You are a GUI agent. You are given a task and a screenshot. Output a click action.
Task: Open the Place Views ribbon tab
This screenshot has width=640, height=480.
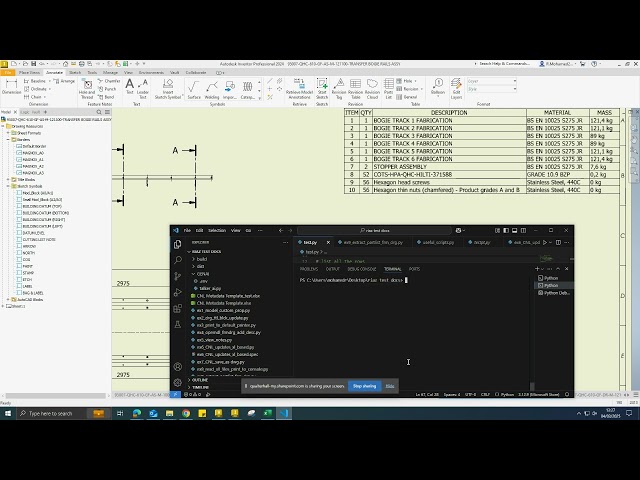[29, 73]
